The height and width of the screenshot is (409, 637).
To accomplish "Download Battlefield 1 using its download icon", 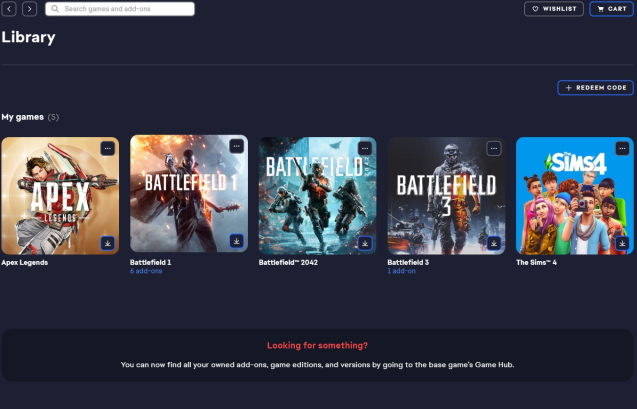I will point(236,241).
